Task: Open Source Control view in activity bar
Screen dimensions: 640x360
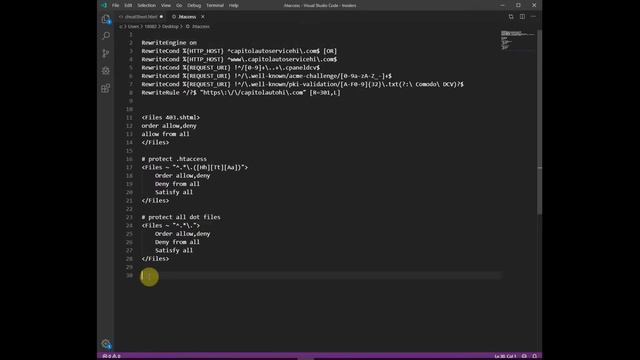Action: coord(106,53)
